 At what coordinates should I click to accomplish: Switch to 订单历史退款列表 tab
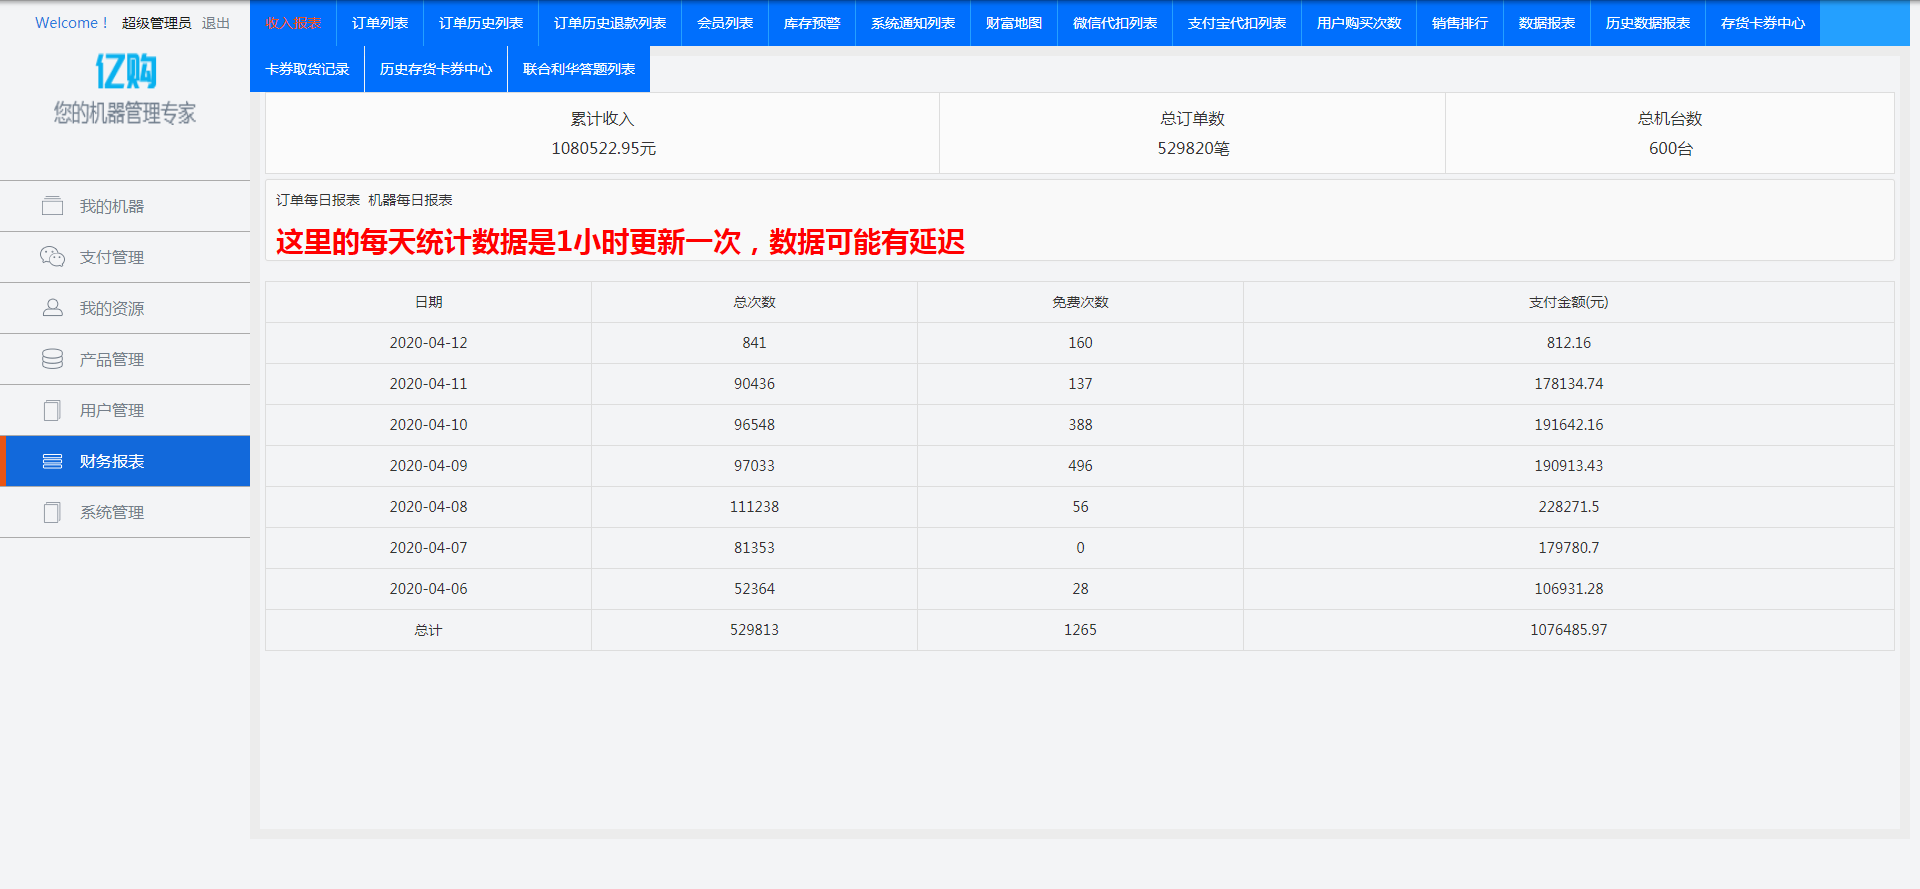(x=610, y=23)
